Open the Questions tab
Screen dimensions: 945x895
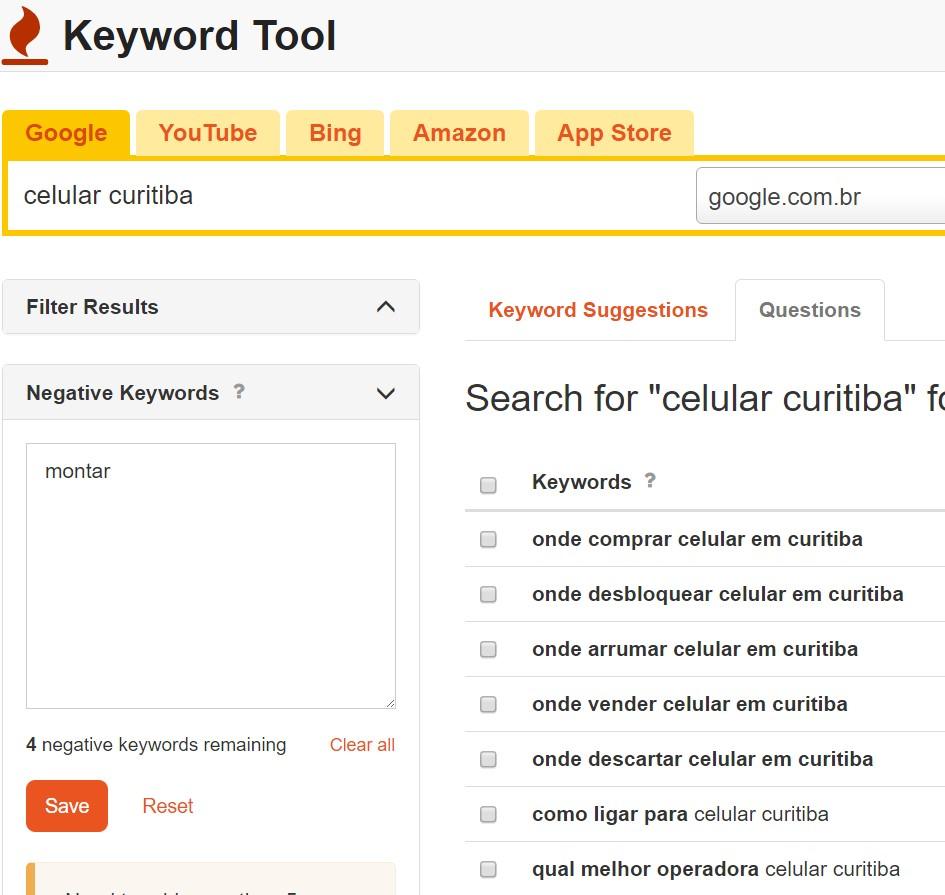[x=809, y=310]
